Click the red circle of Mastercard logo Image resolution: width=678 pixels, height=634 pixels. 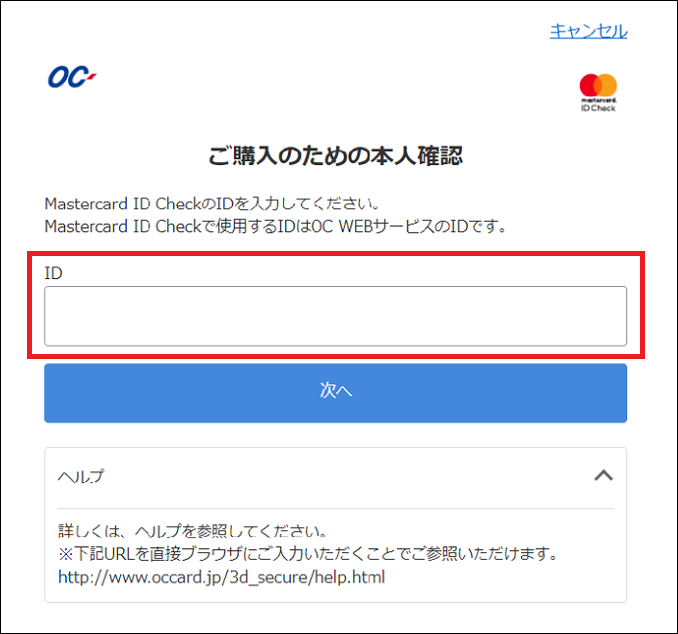coord(590,85)
